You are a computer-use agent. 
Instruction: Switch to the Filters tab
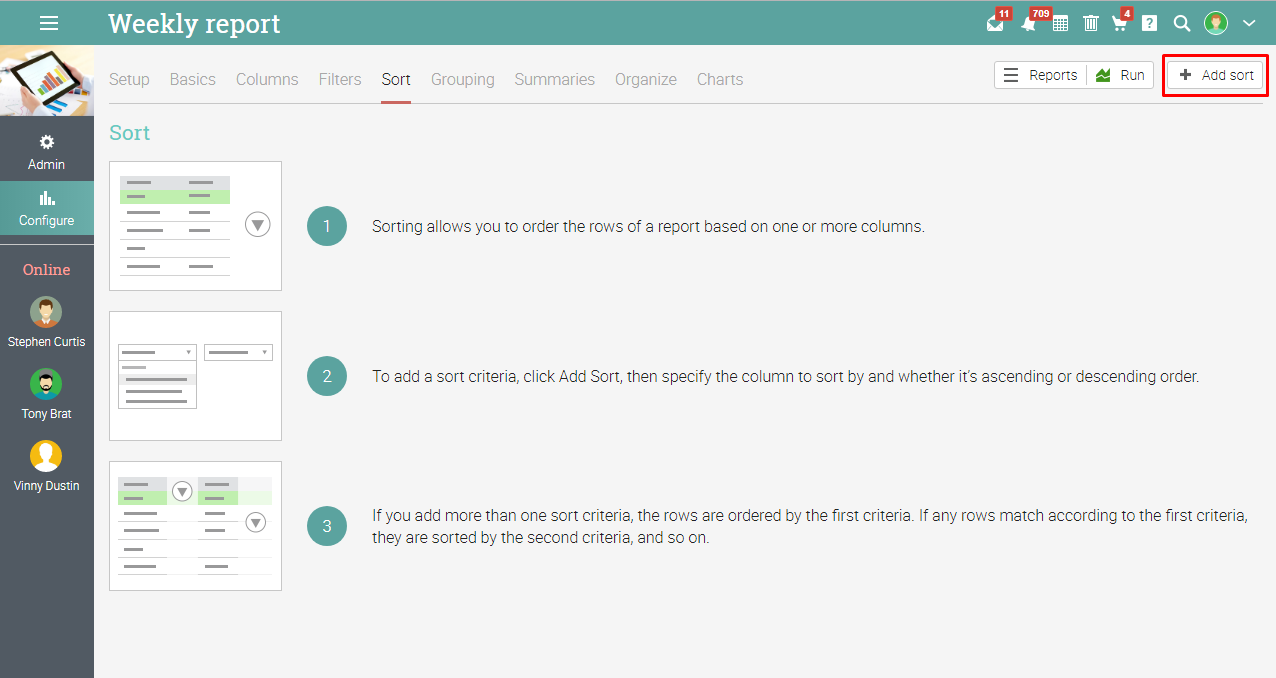point(340,79)
